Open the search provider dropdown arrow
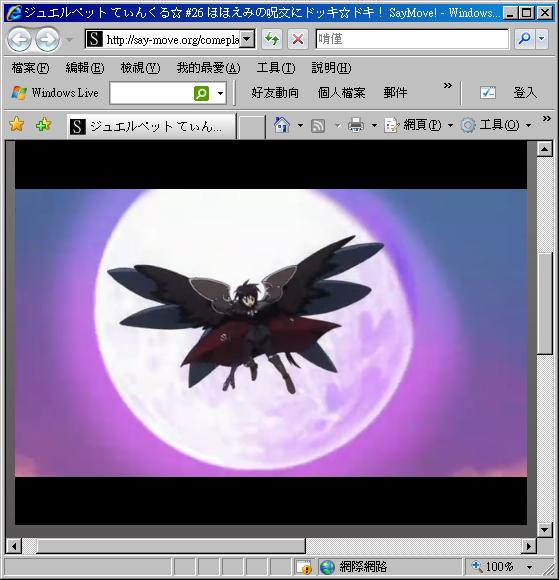This screenshot has height=580, width=559. point(542,39)
